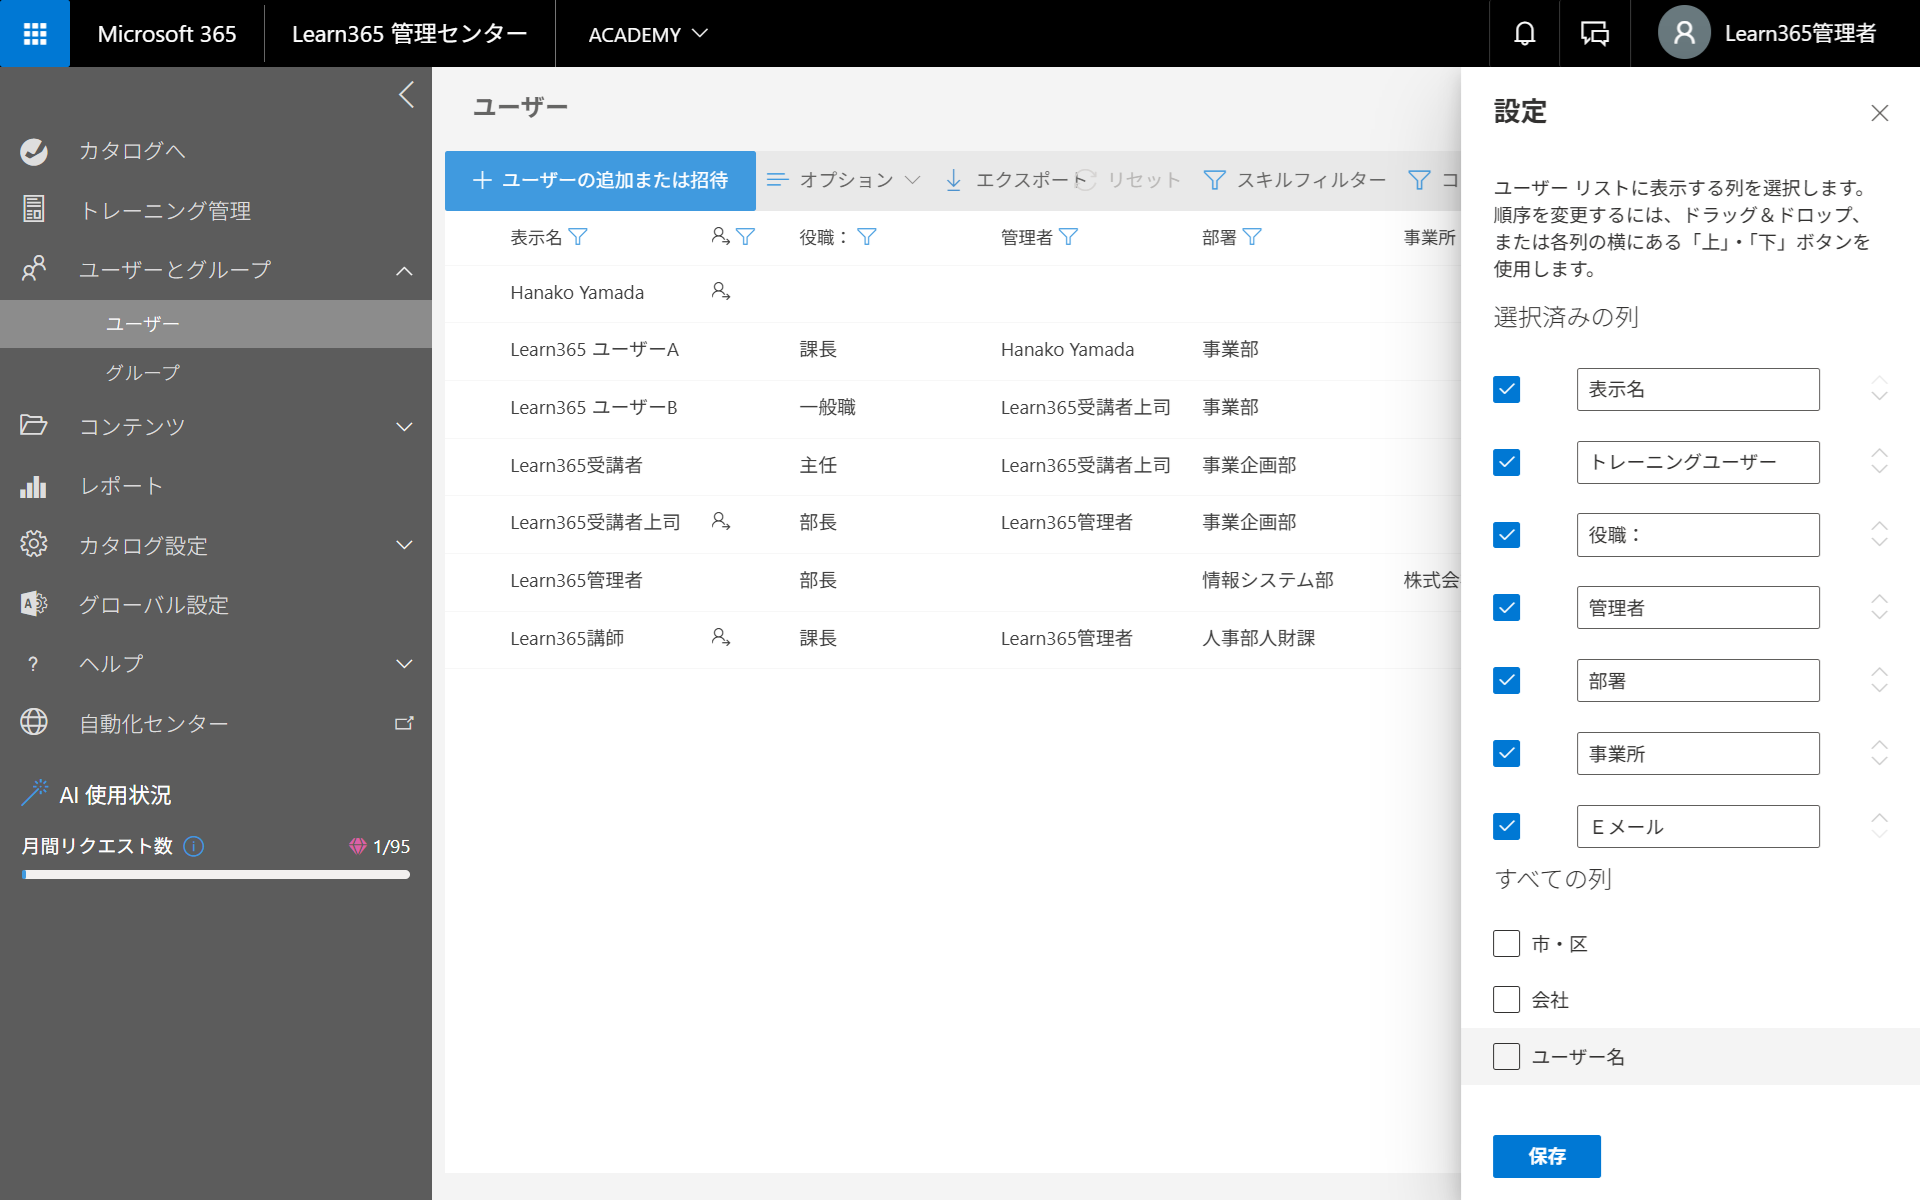Open the ACADEMY dropdown
The width and height of the screenshot is (1920, 1200).
648,34
